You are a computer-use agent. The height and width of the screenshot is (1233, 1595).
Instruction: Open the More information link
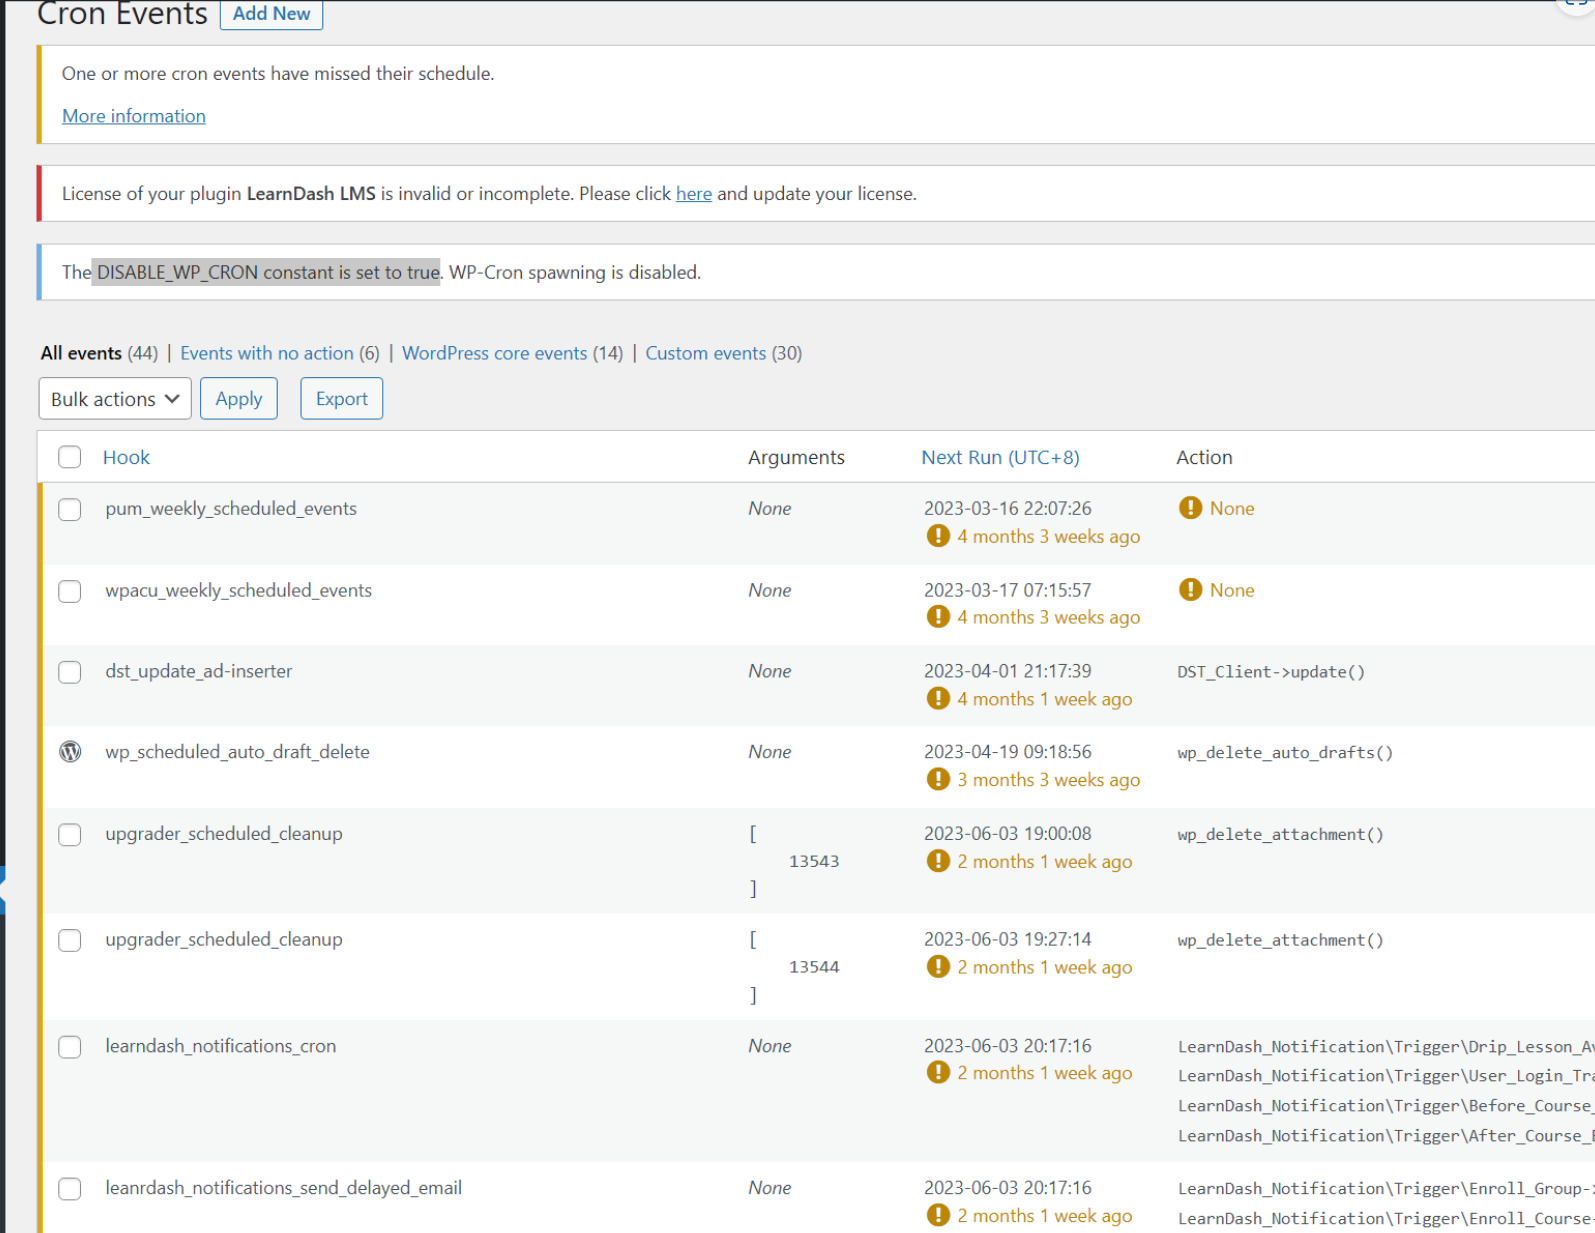click(x=134, y=116)
